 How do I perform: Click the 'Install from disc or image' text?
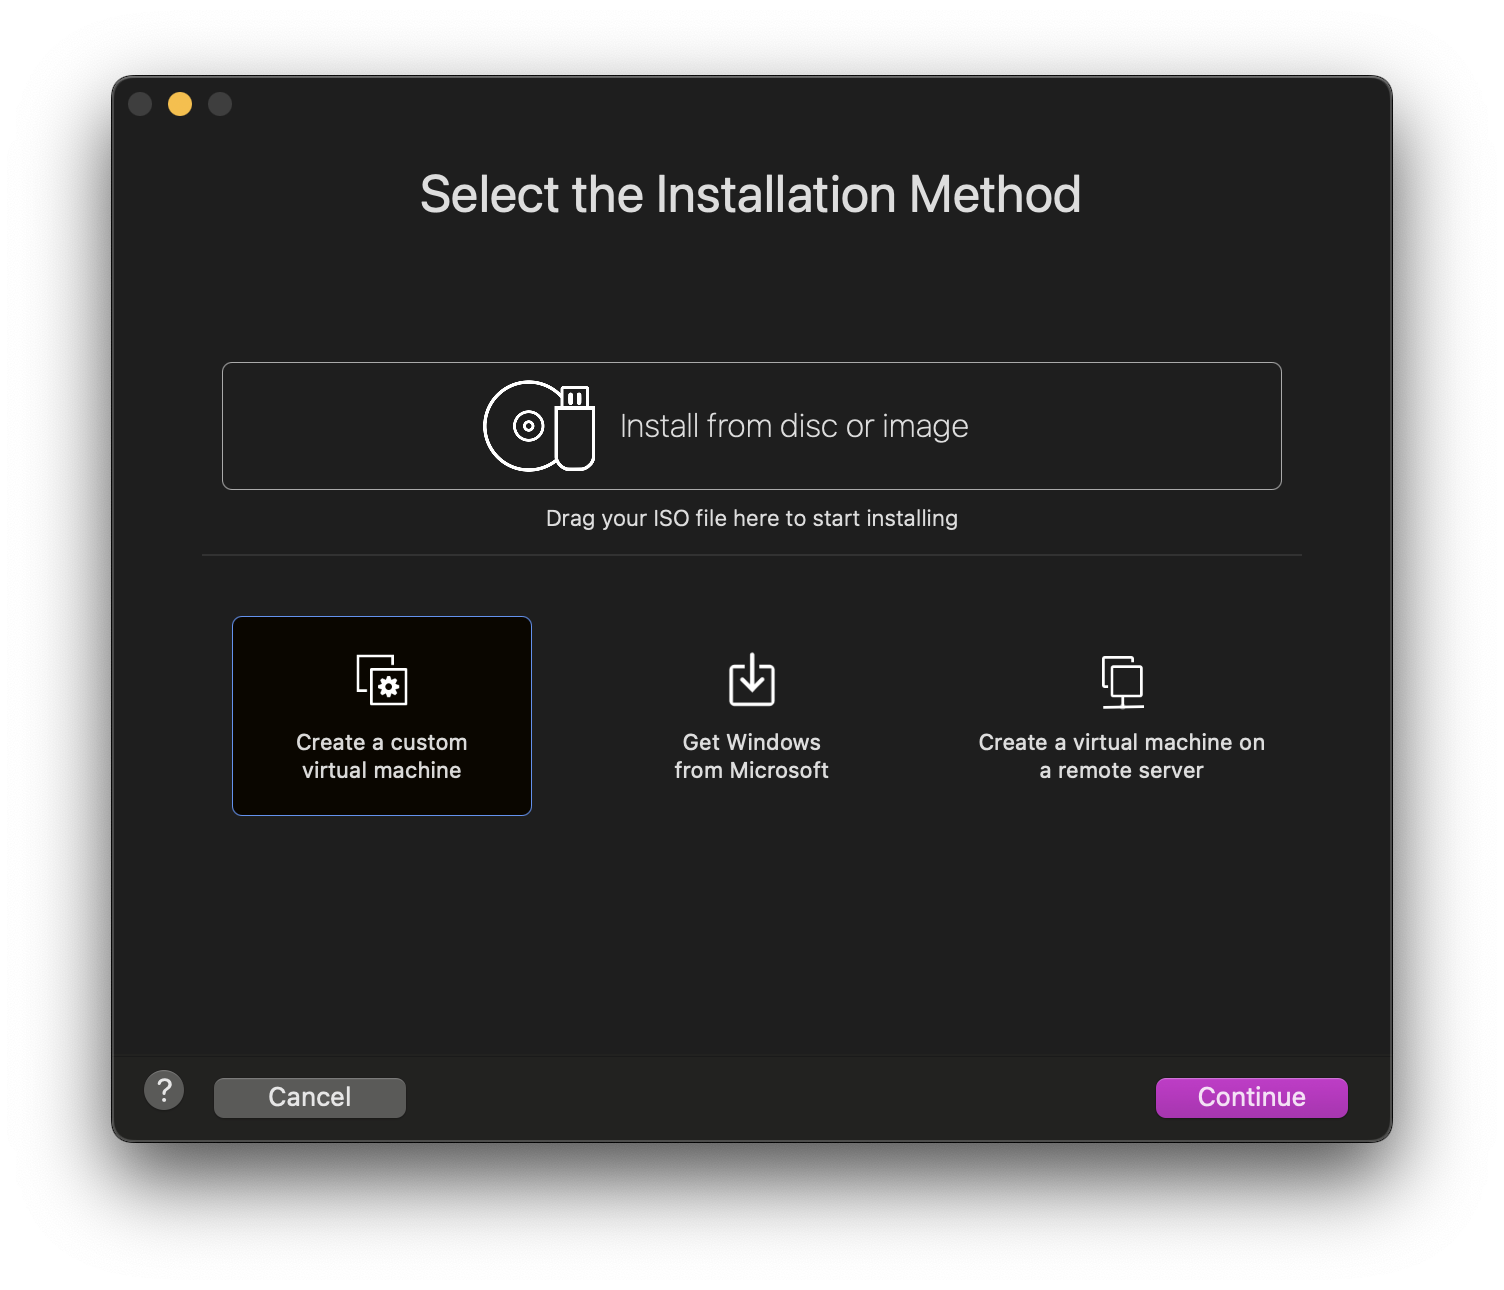pyautogui.click(x=794, y=426)
